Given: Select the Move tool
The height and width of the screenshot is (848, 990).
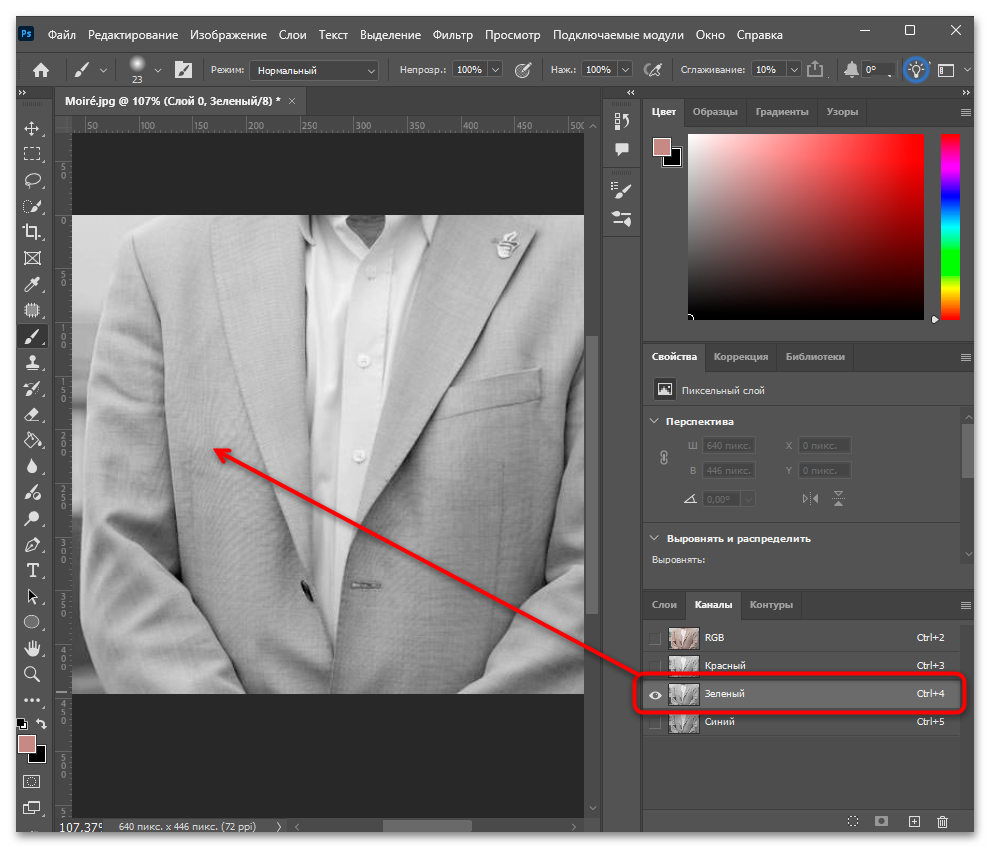Looking at the screenshot, I should pos(32,129).
